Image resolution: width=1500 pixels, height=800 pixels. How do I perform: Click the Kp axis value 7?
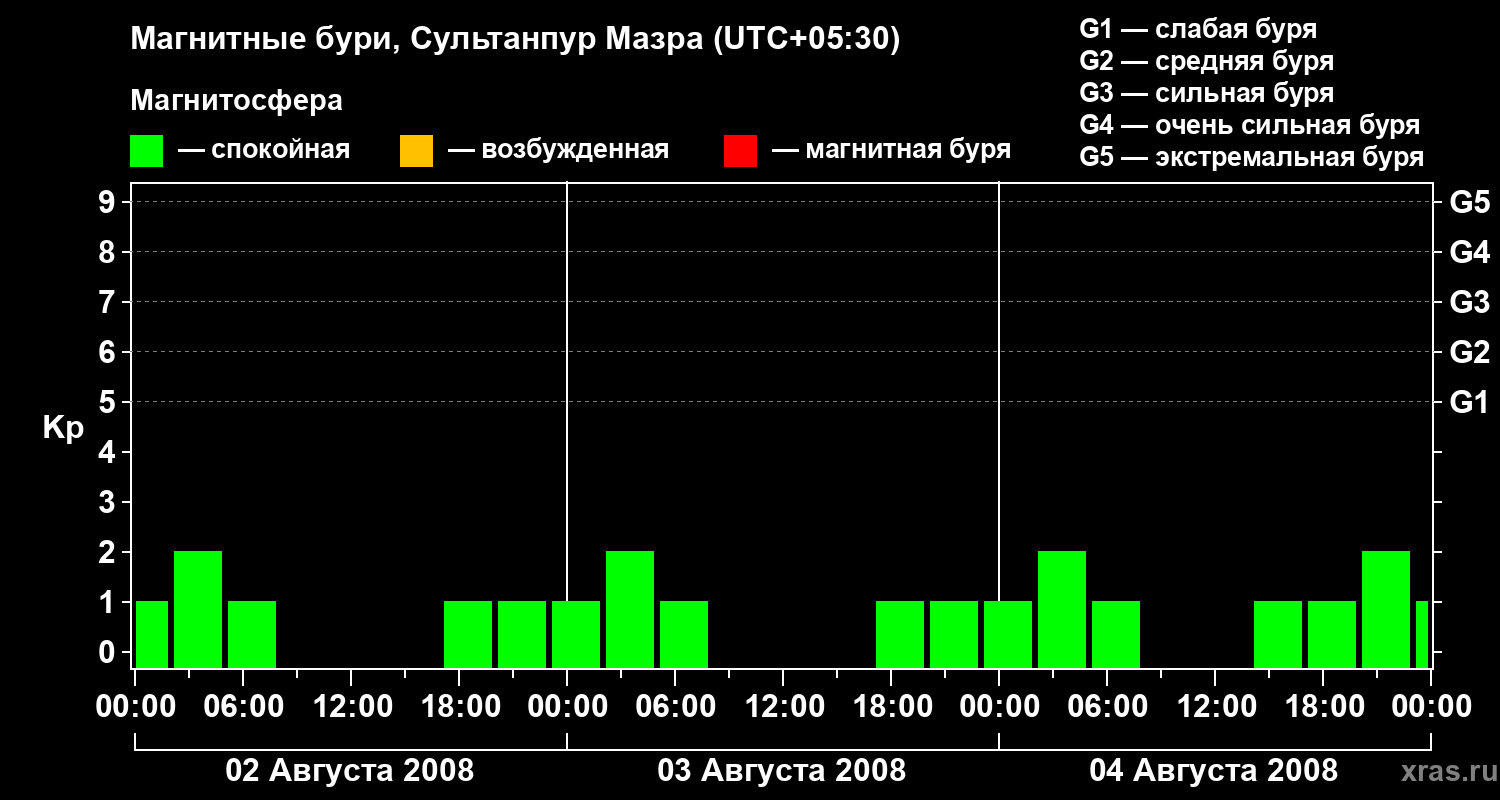pos(108,302)
